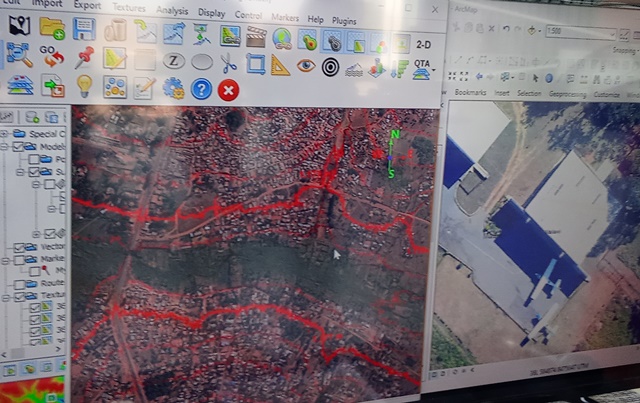Viewport: 640px width, 403px height.
Task: Collapse the Marker tree node
Action: (x=5, y=260)
